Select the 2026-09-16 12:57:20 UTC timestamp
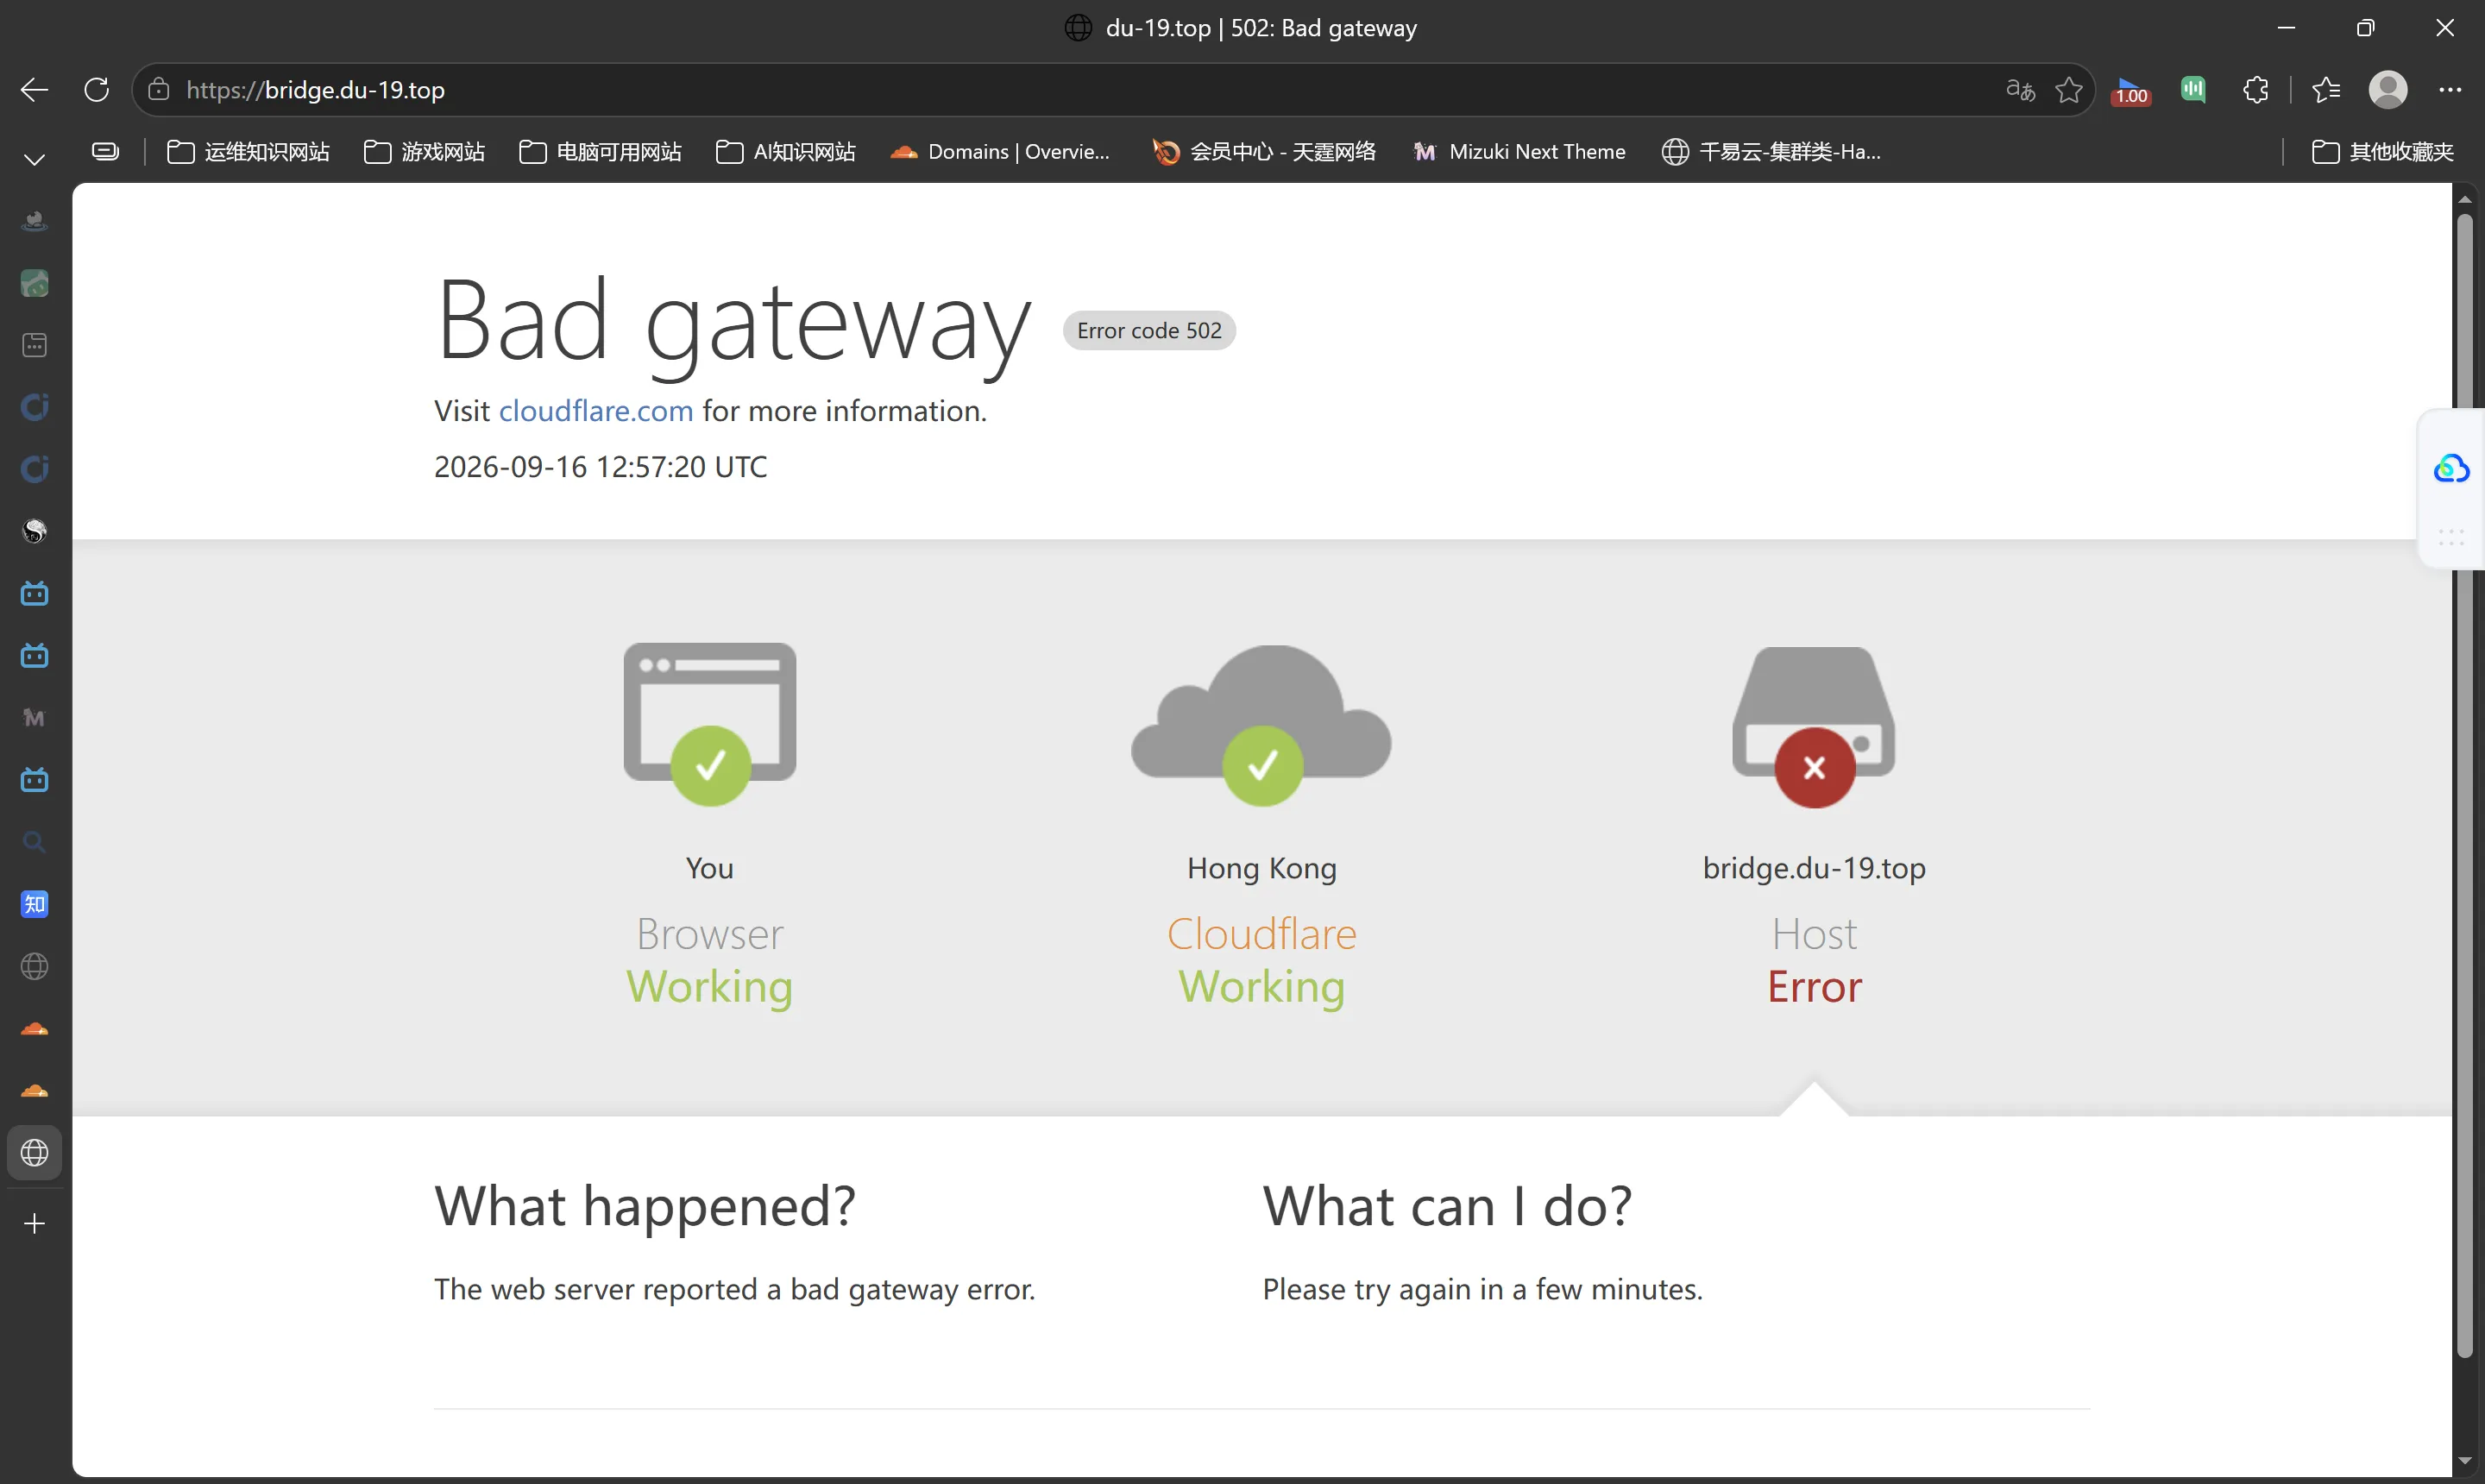 click(x=601, y=467)
